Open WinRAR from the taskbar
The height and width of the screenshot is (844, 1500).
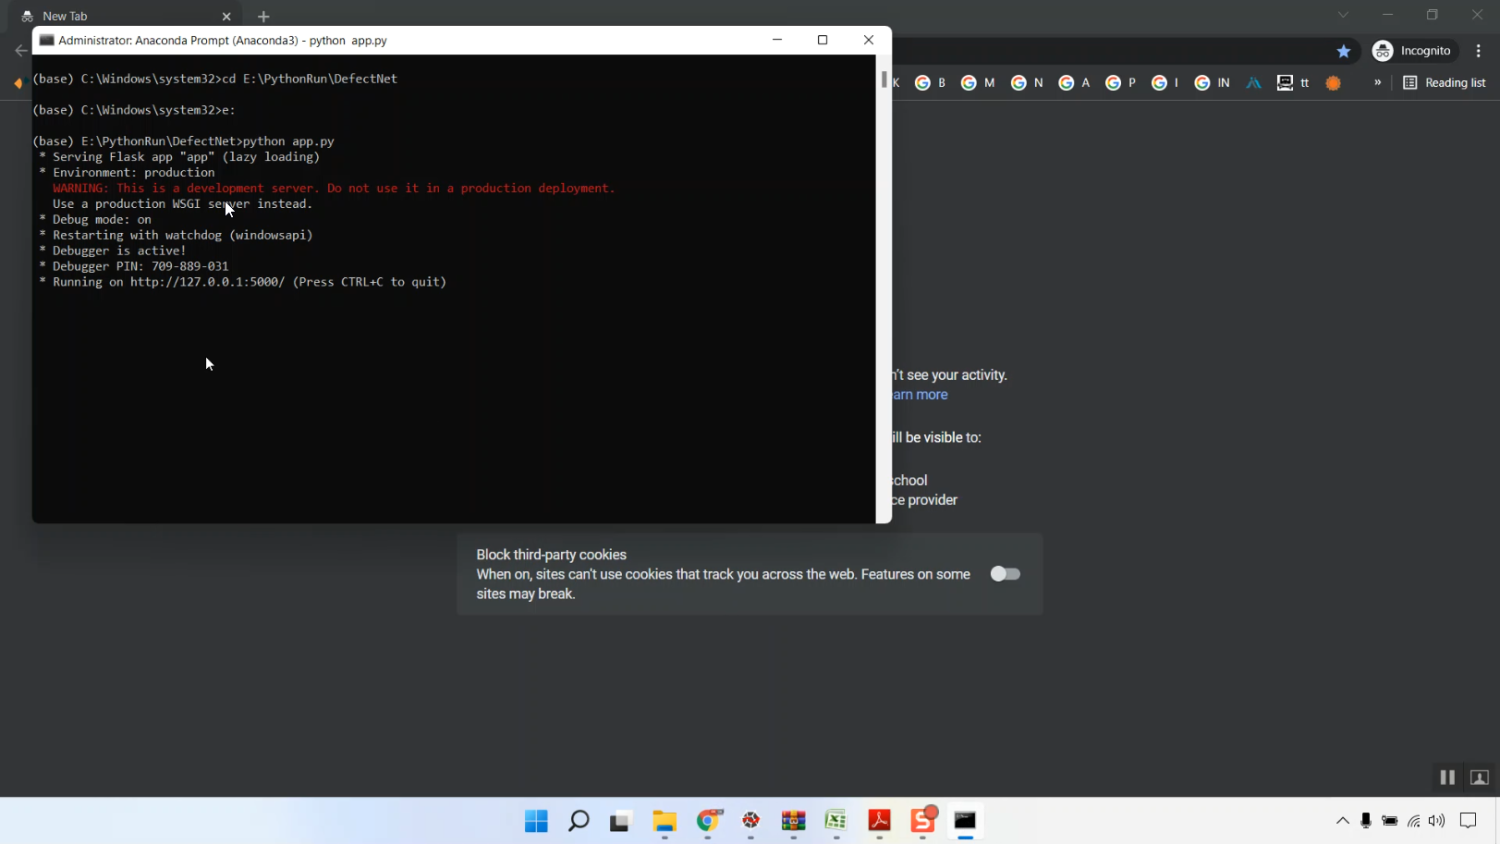coord(793,821)
